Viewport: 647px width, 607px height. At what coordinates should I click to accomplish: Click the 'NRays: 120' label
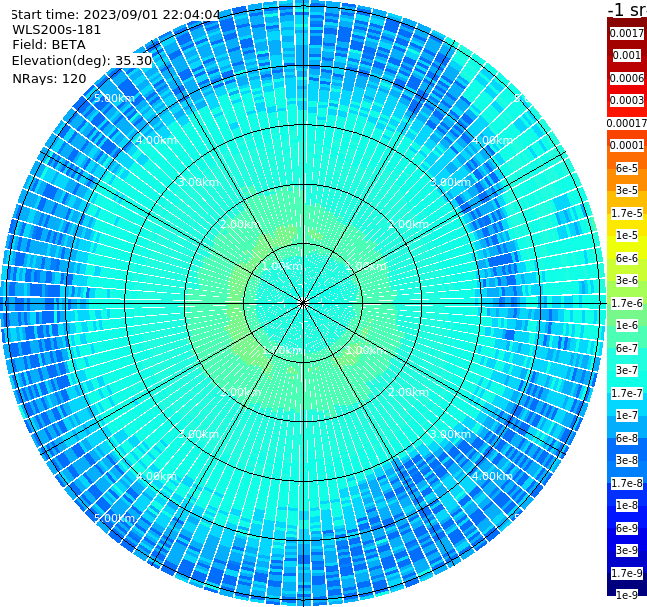point(49,78)
